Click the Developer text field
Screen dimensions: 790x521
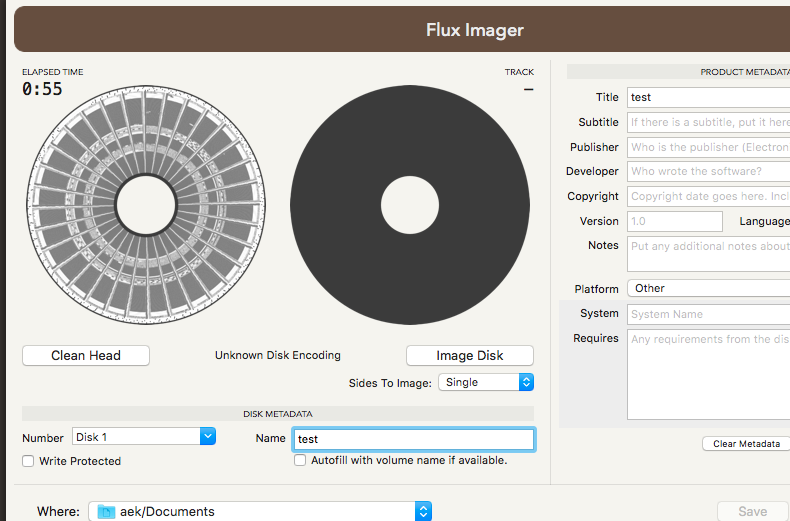click(x=708, y=171)
